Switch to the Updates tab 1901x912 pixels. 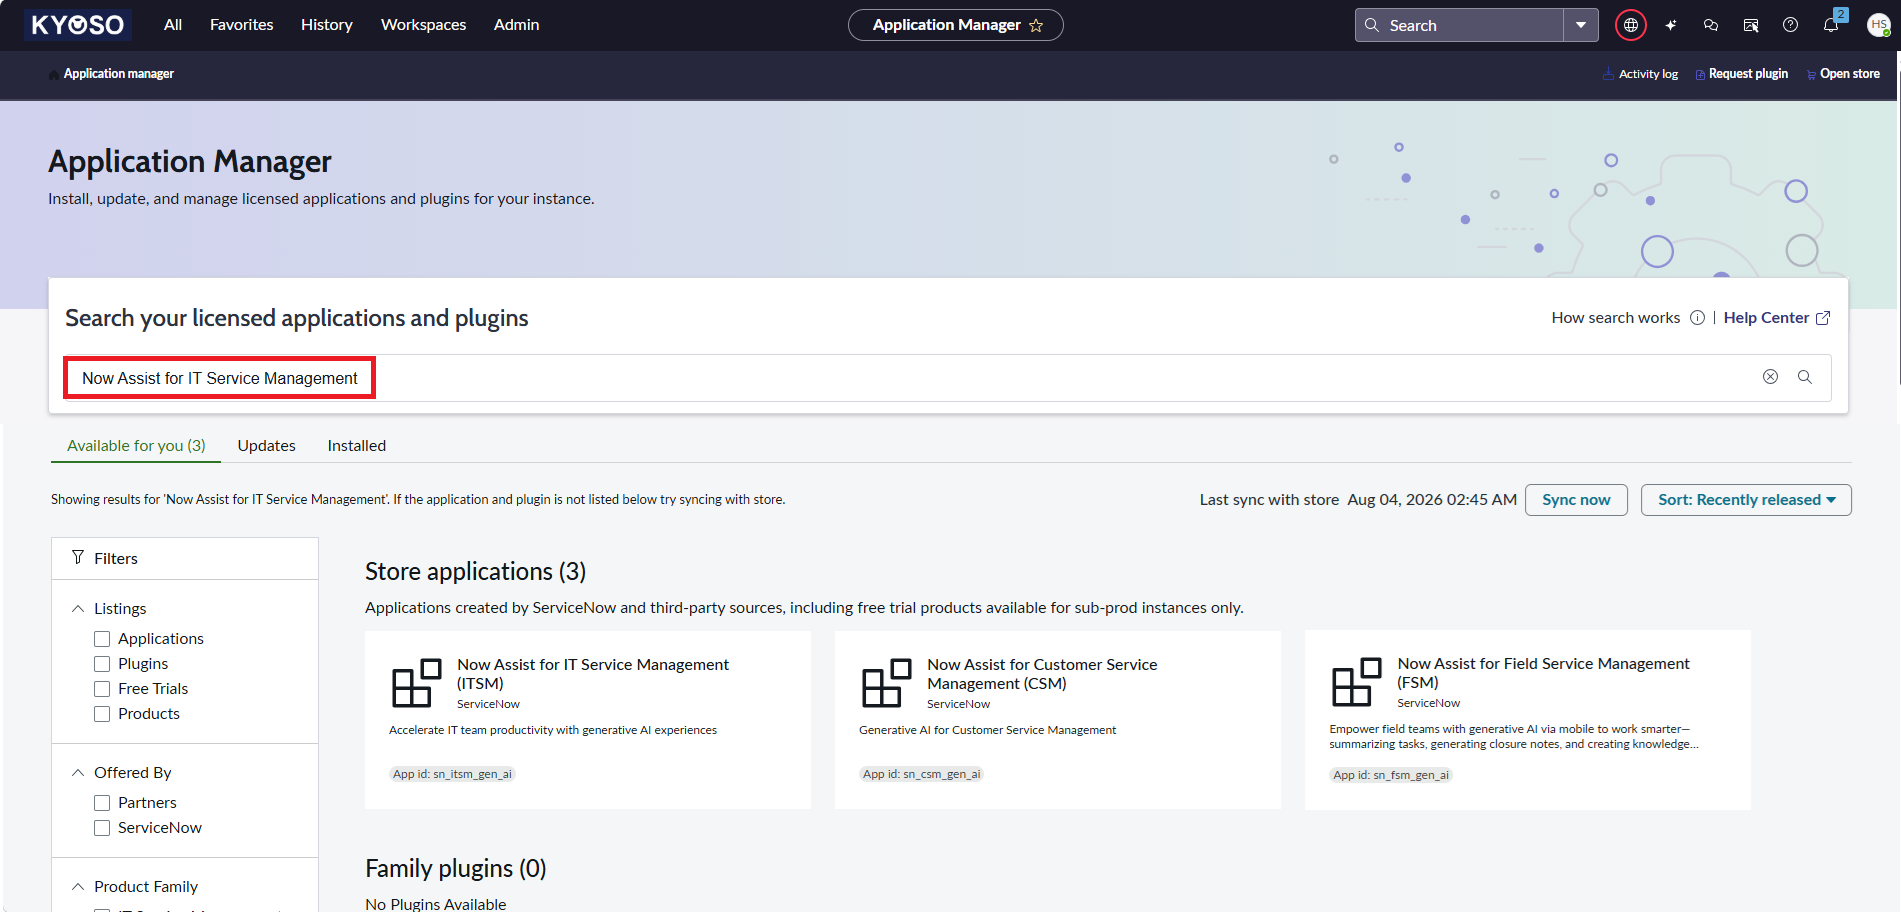[x=267, y=446]
